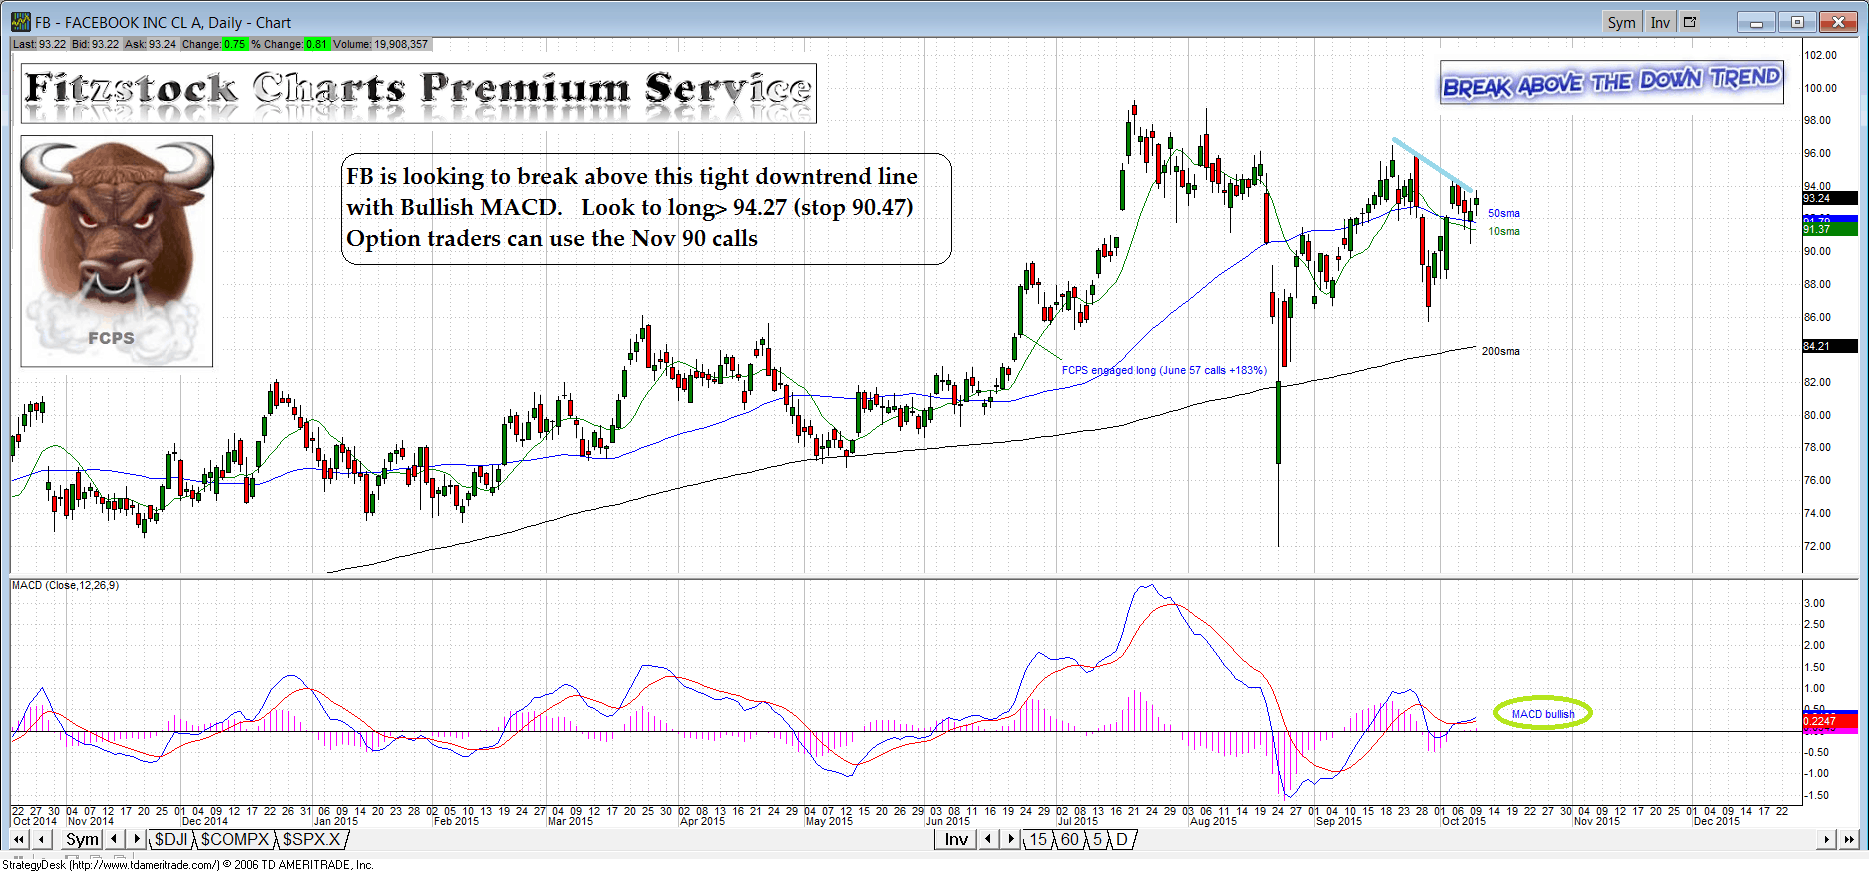Image resolution: width=1869 pixels, height=871 pixels.
Task: Click right arrow beside bottom Inv button
Action: point(1011,839)
